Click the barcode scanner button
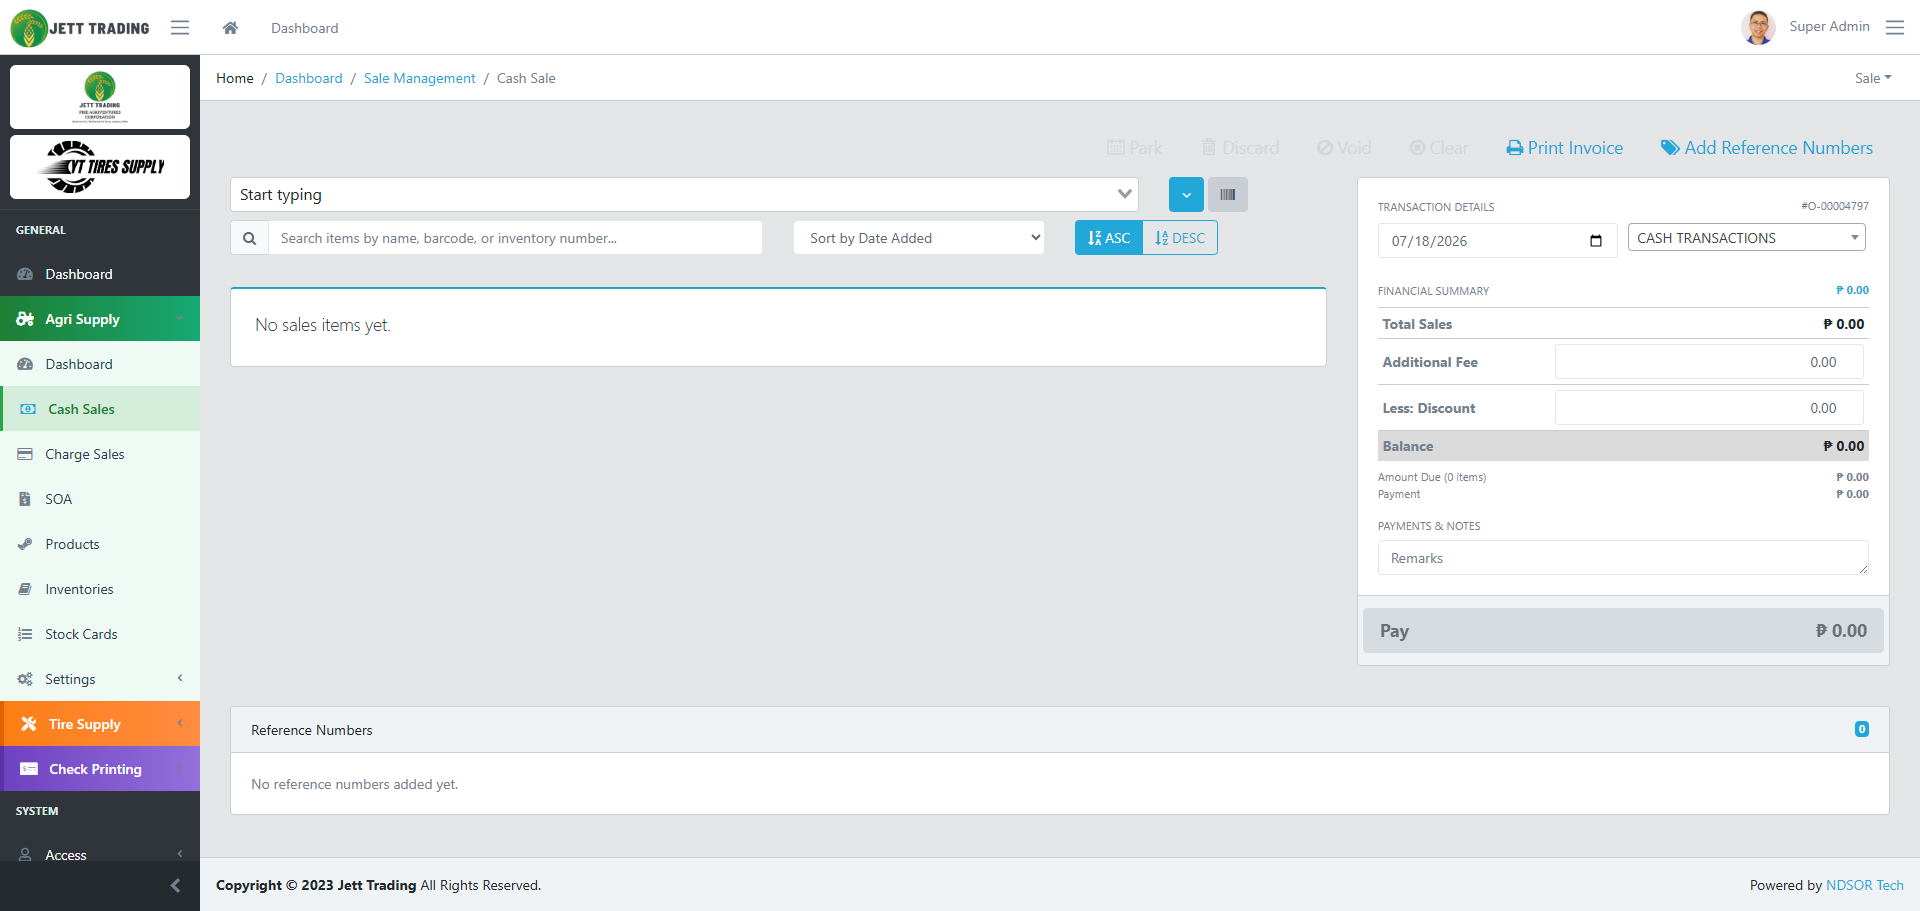The image size is (1920, 911). click(x=1228, y=195)
